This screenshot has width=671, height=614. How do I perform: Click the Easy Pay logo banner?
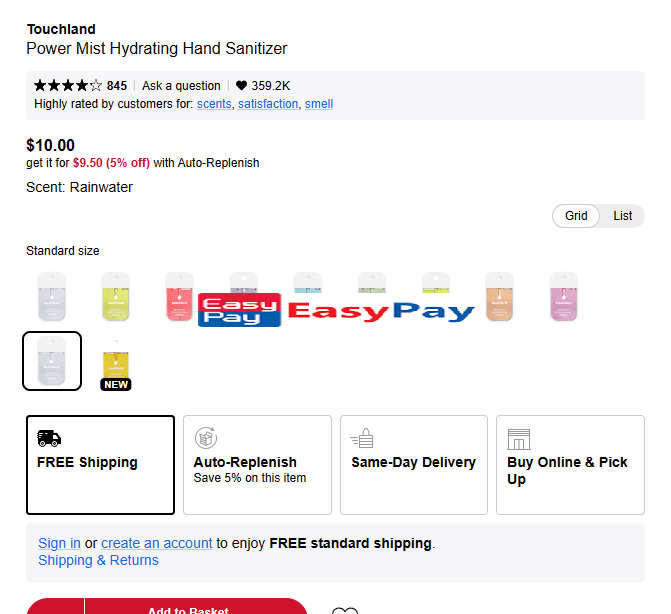[x=336, y=311]
